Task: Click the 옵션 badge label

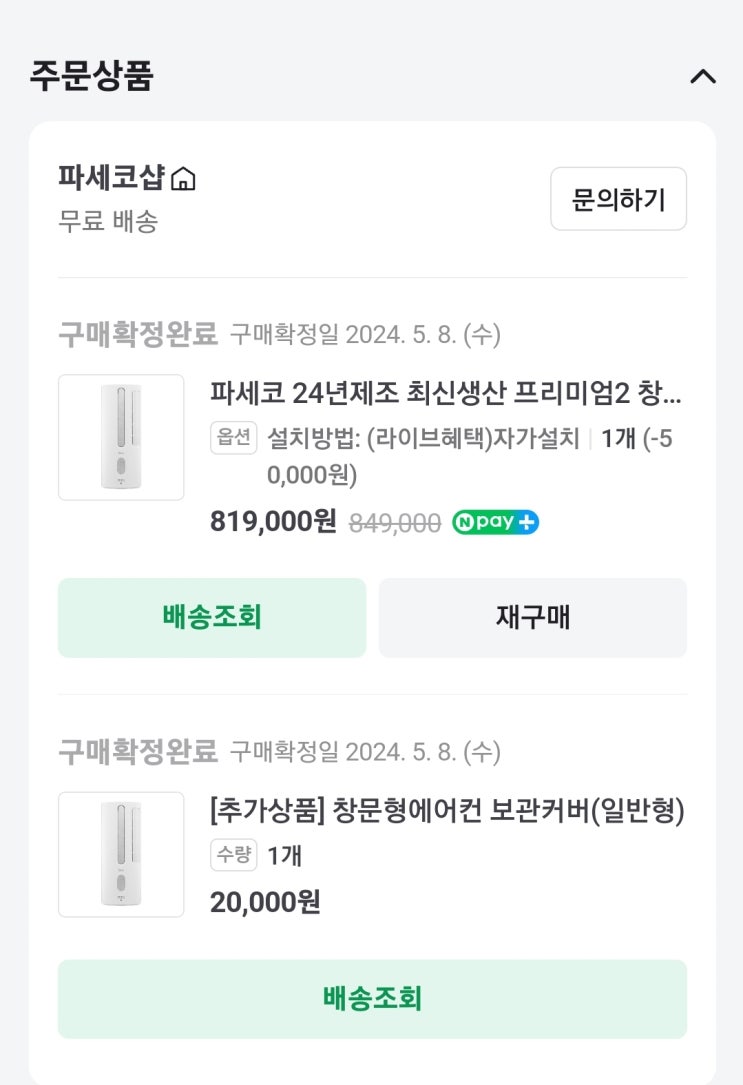Action: 234,439
